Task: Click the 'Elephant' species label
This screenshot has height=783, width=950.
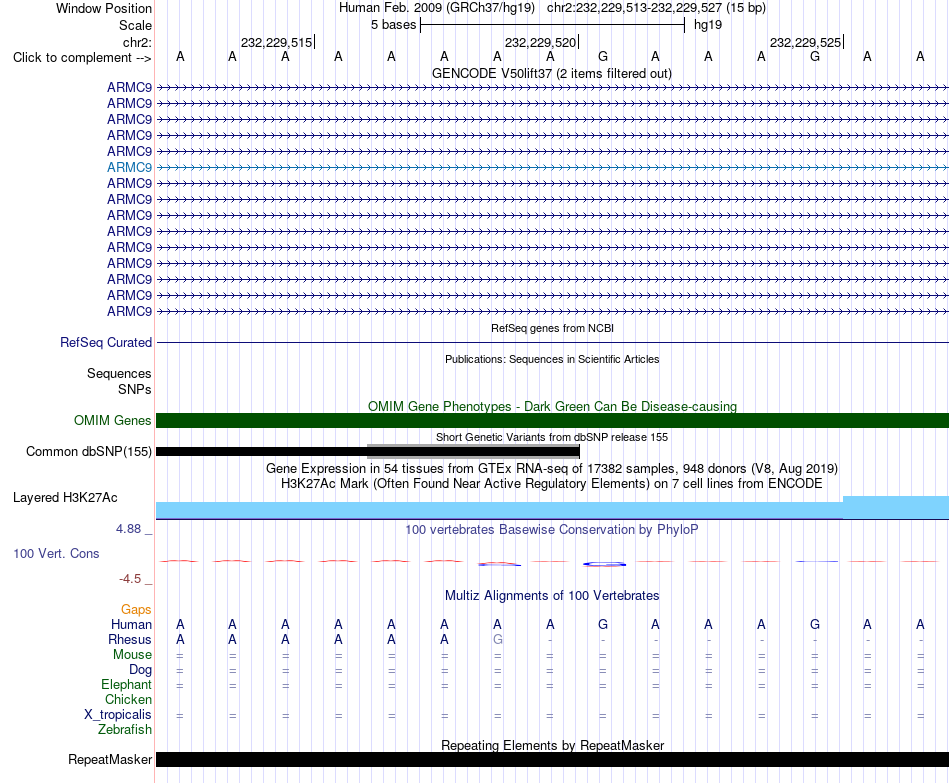Action: [x=126, y=684]
